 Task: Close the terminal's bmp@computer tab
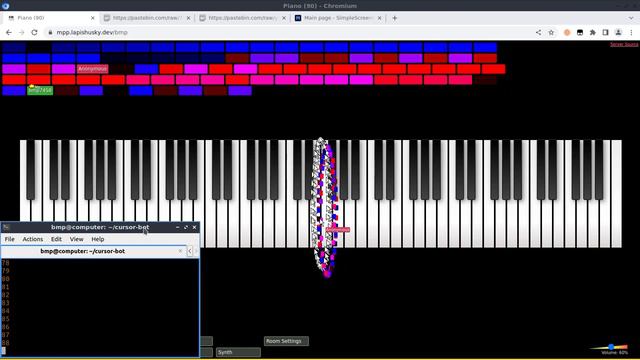[x=180, y=251]
